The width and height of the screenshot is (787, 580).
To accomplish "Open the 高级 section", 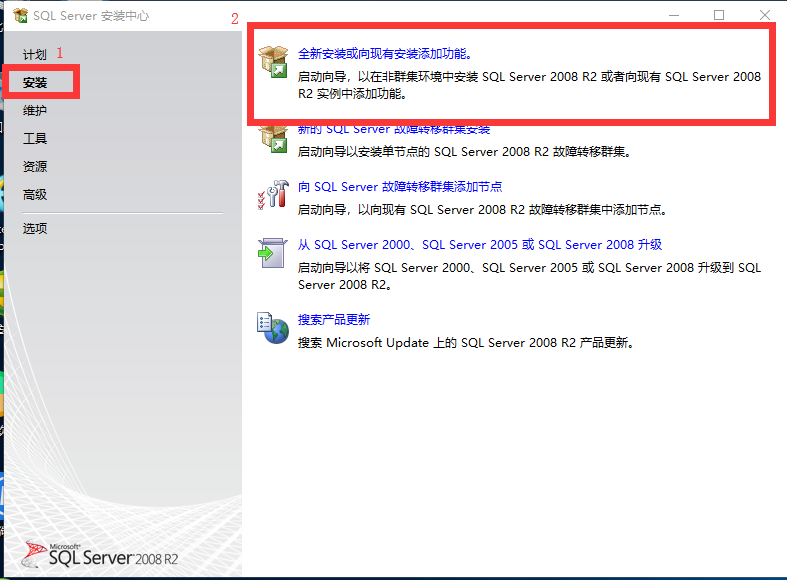I will coord(35,195).
